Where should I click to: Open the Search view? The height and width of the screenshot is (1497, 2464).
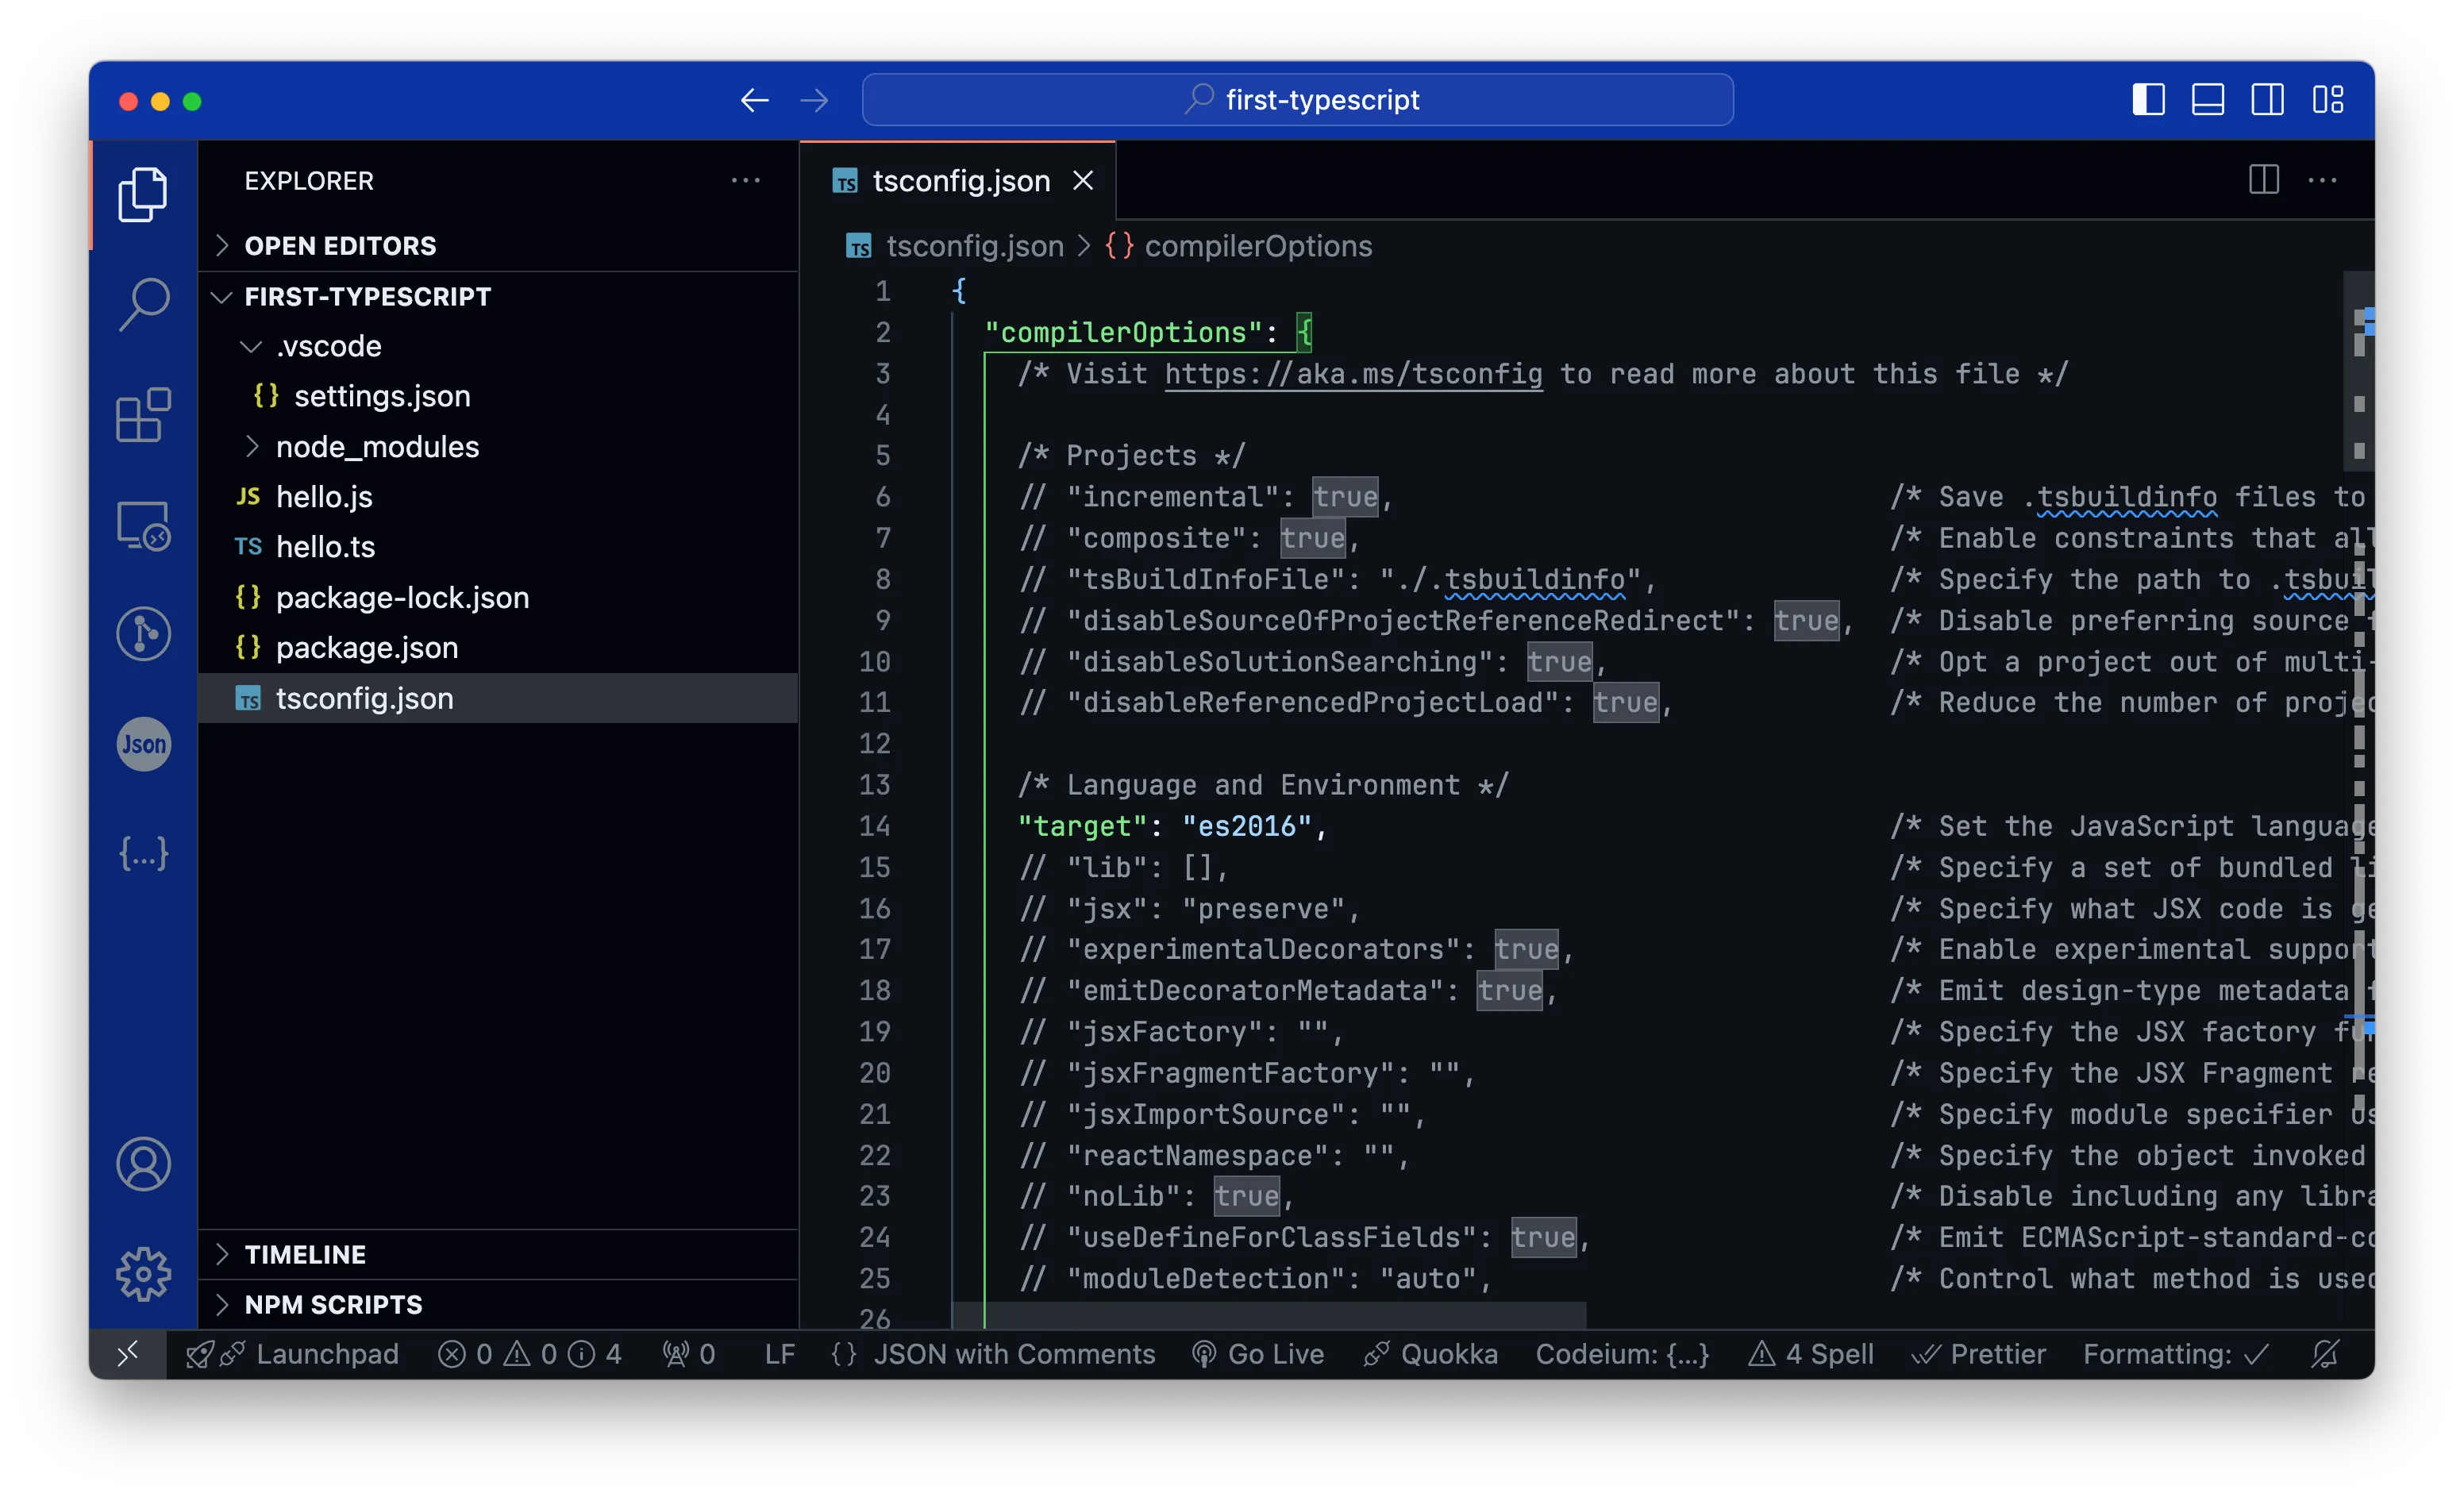[x=143, y=304]
